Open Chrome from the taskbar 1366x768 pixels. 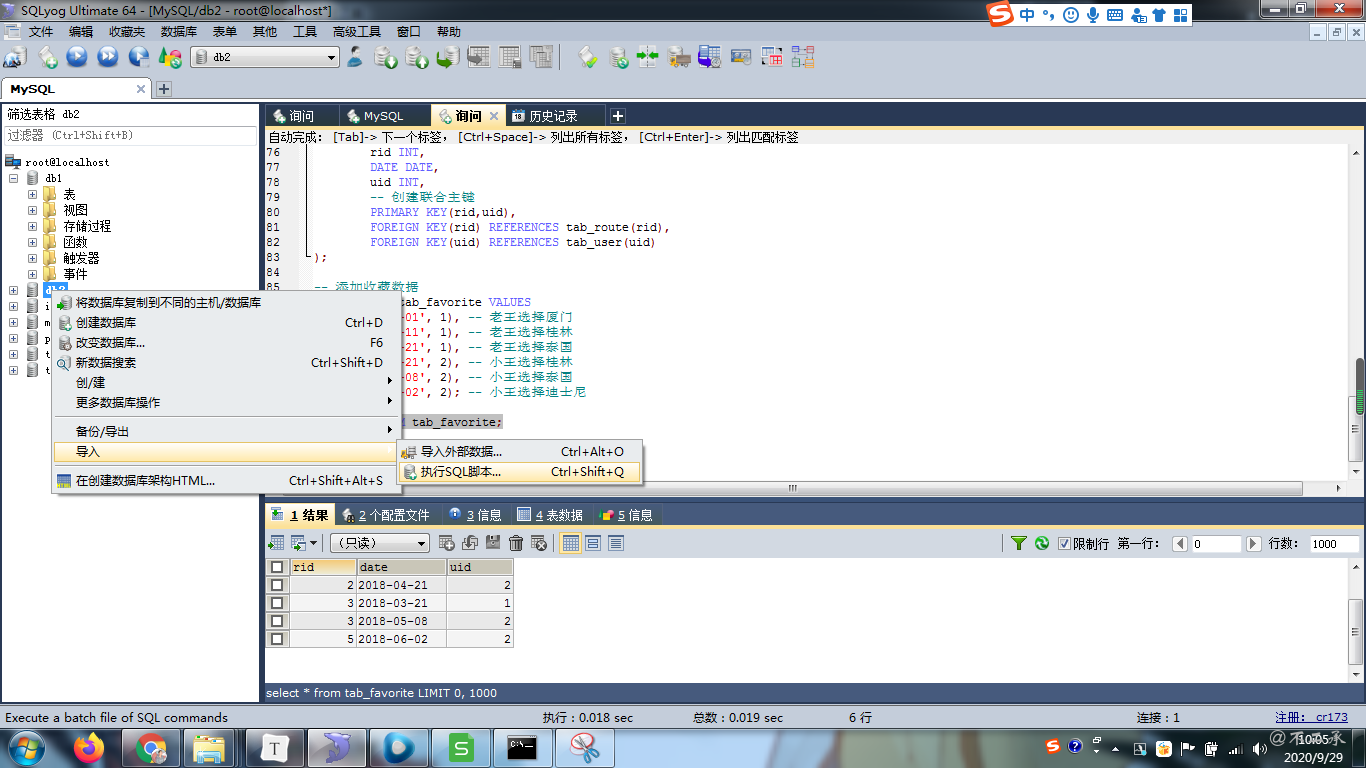(151, 747)
